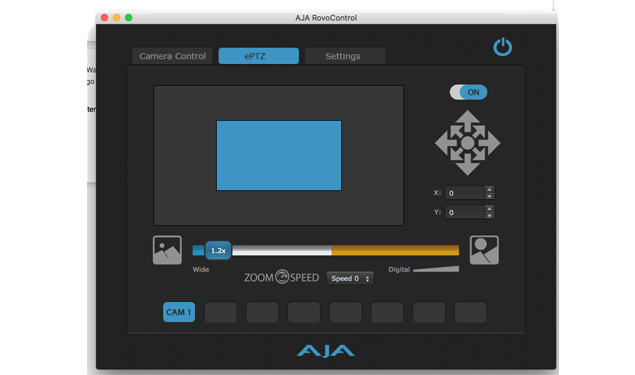Click the up-left diagonal arrow on pan pad
Image resolution: width=635 pixels, height=375 pixels.
456,131
